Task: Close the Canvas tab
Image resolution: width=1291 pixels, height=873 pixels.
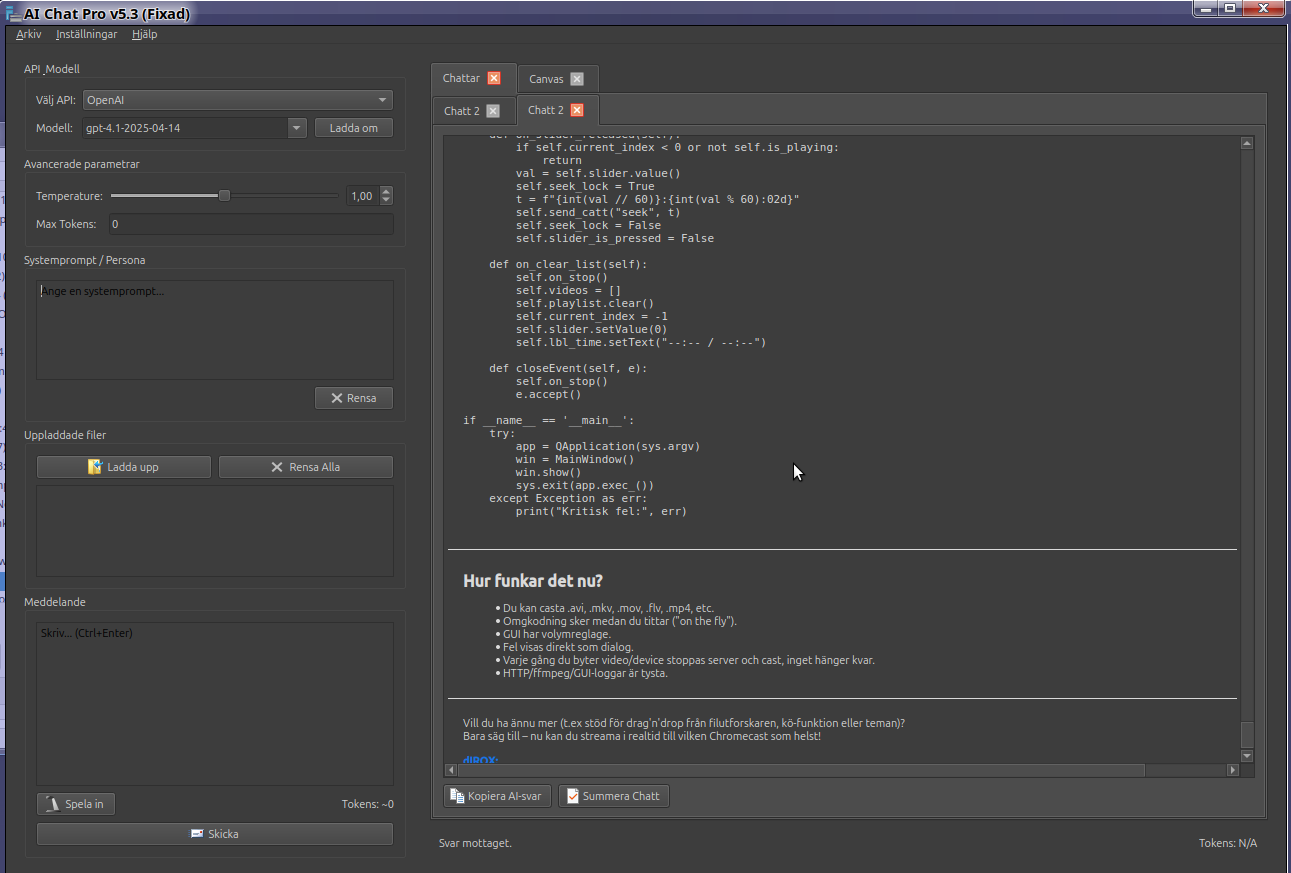Action: pos(577,79)
